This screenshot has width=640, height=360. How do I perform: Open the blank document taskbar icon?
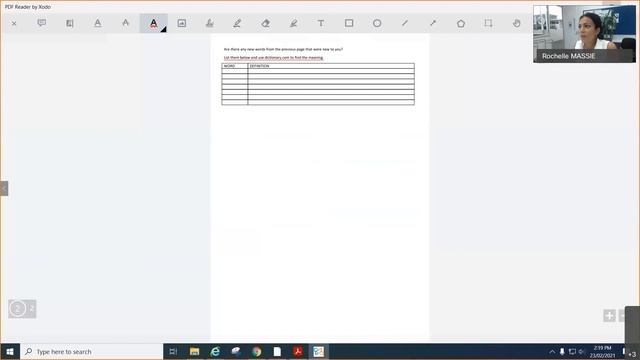[x=277, y=351]
